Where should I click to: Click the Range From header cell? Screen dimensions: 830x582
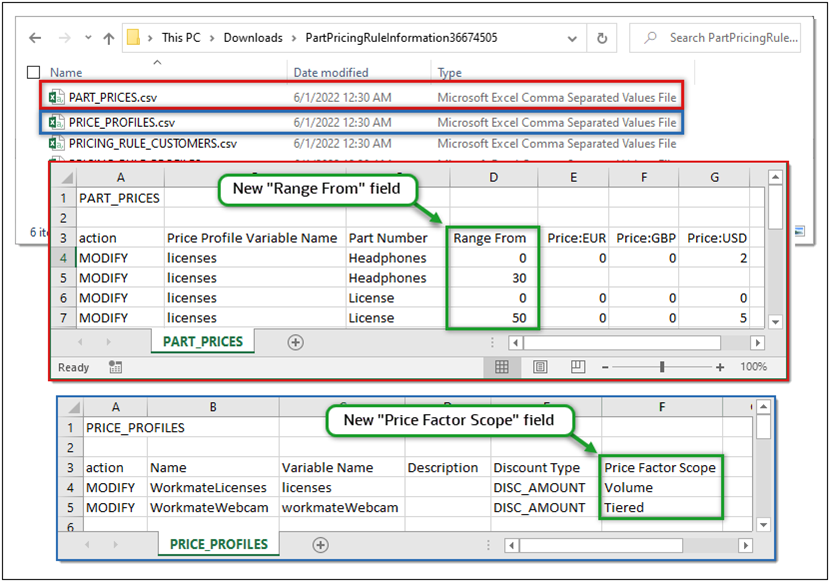pyautogui.click(x=493, y=238)
